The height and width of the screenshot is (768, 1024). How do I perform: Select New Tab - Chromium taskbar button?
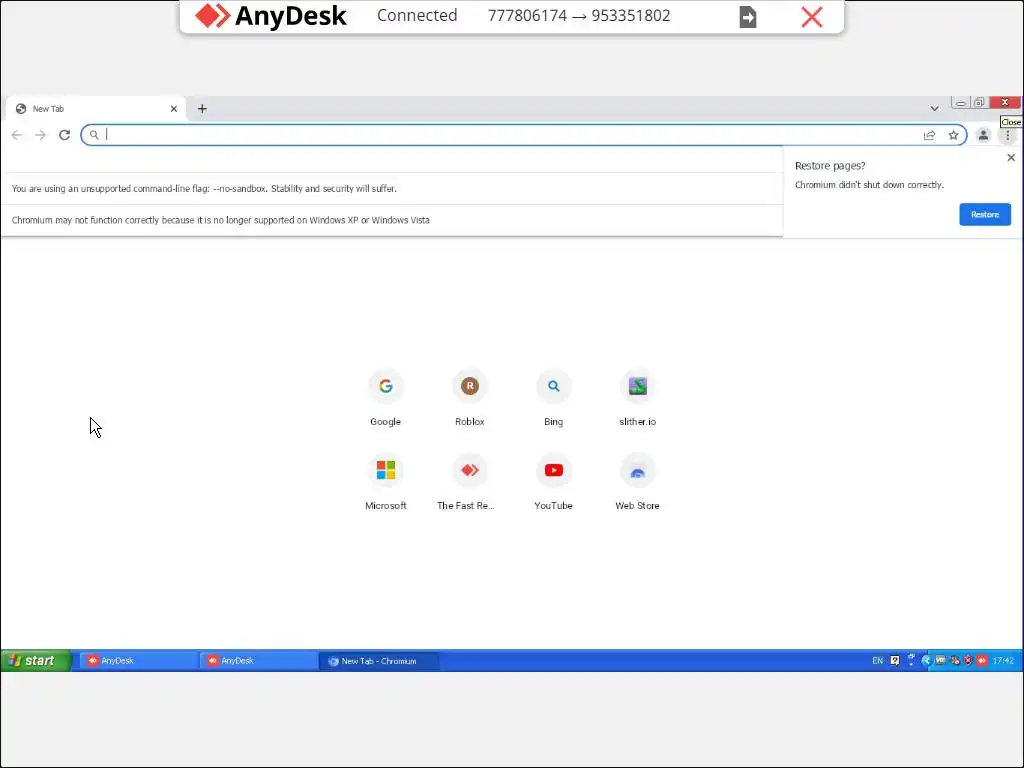click(379, 661)
